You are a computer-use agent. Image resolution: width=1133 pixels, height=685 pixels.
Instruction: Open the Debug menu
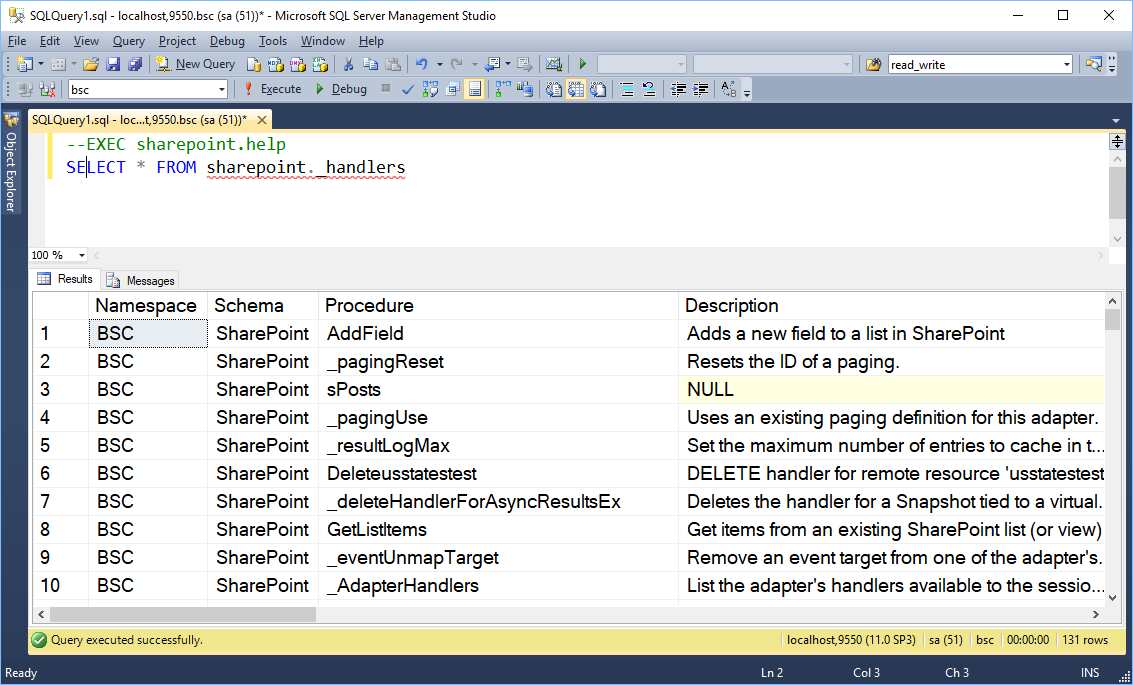(227, 41)
